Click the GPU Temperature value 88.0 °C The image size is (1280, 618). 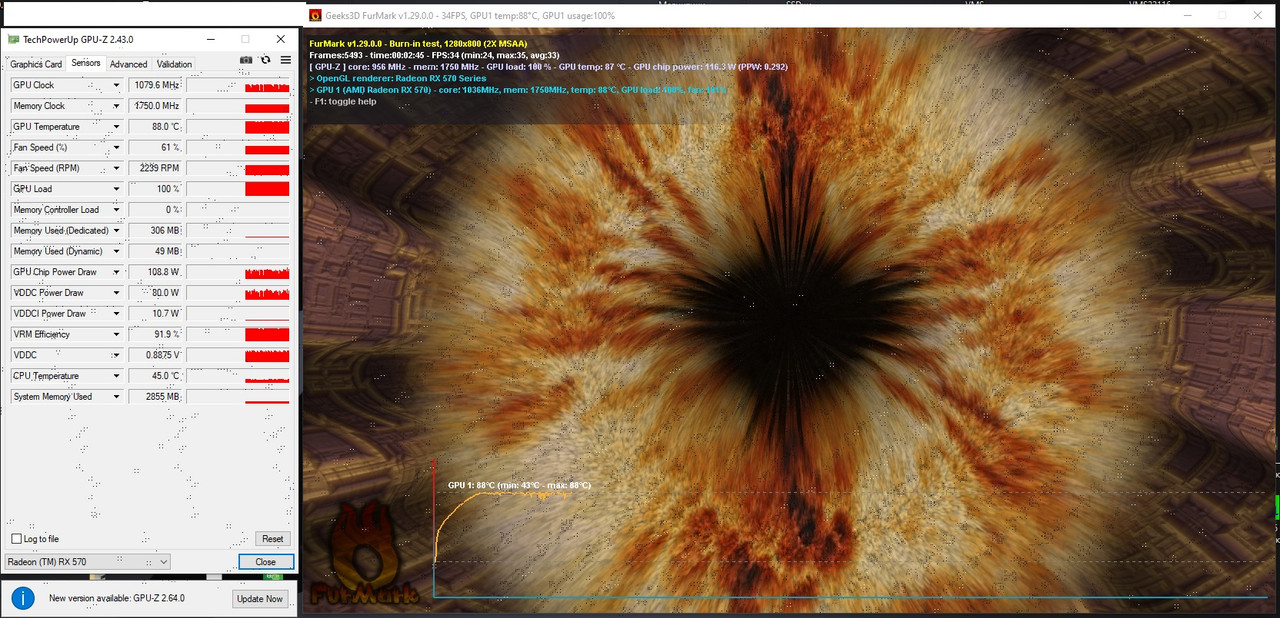[x=155, y=127]
